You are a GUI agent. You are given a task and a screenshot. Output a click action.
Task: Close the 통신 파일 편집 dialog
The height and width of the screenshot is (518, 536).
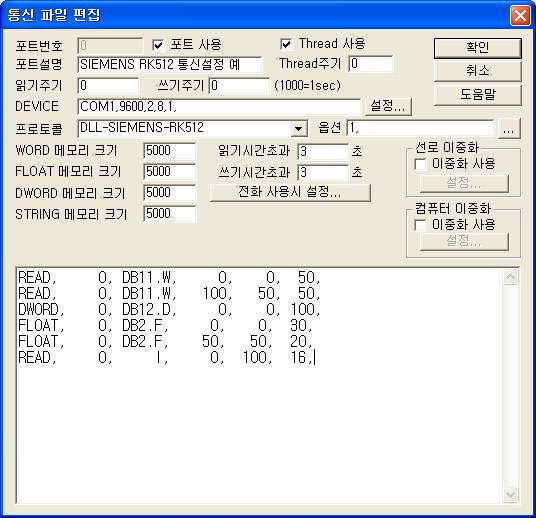(x=520, y=15)
